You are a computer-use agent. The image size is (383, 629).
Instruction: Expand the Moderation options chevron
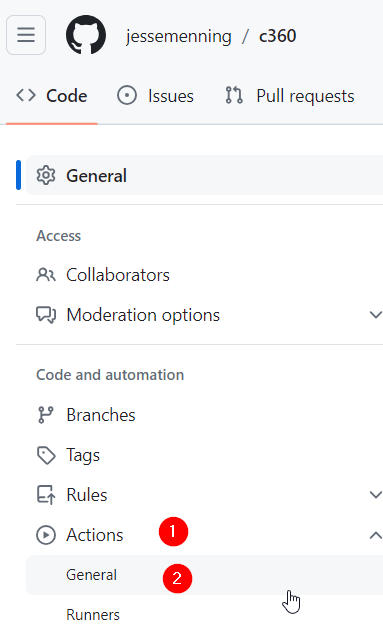375,315
